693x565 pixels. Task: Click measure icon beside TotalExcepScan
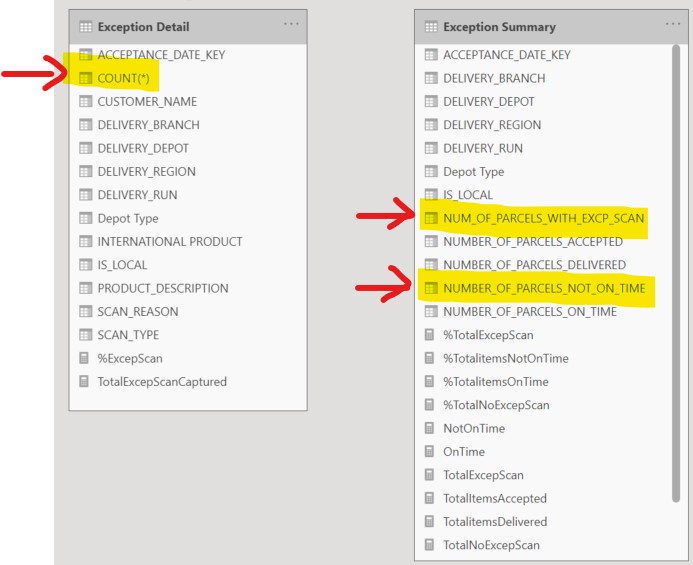[430, 475]
